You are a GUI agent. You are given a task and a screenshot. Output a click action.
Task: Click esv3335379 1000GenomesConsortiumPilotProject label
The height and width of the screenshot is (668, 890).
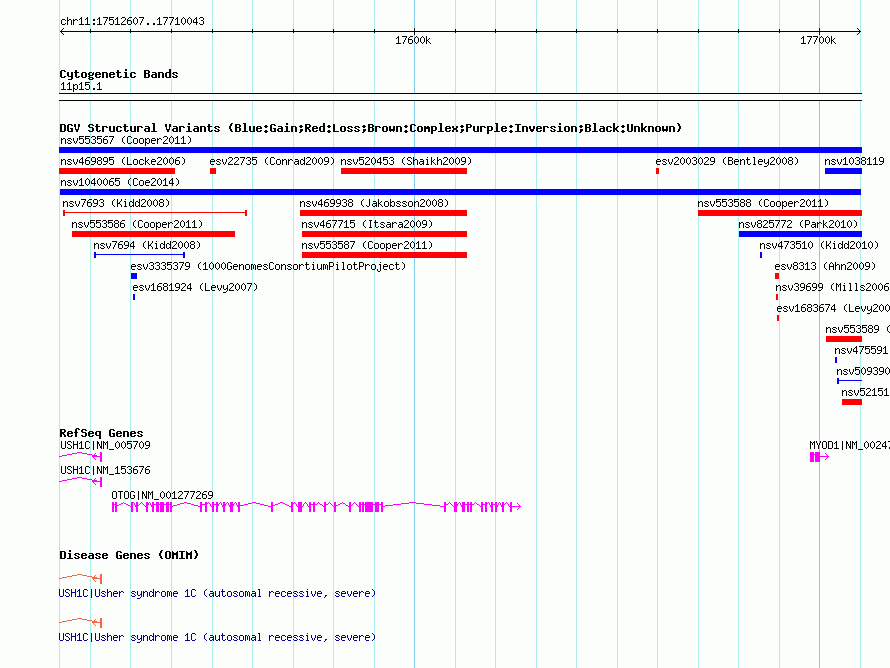pos(268,266)
